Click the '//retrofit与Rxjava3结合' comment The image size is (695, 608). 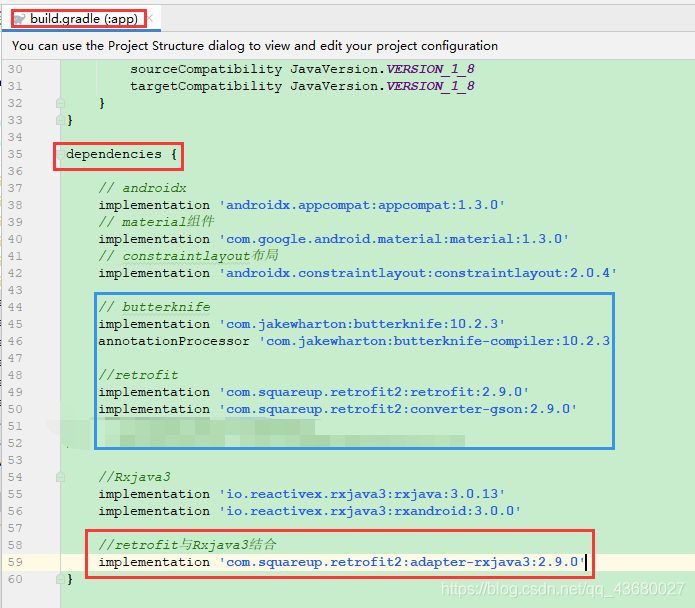coord(187,545)
